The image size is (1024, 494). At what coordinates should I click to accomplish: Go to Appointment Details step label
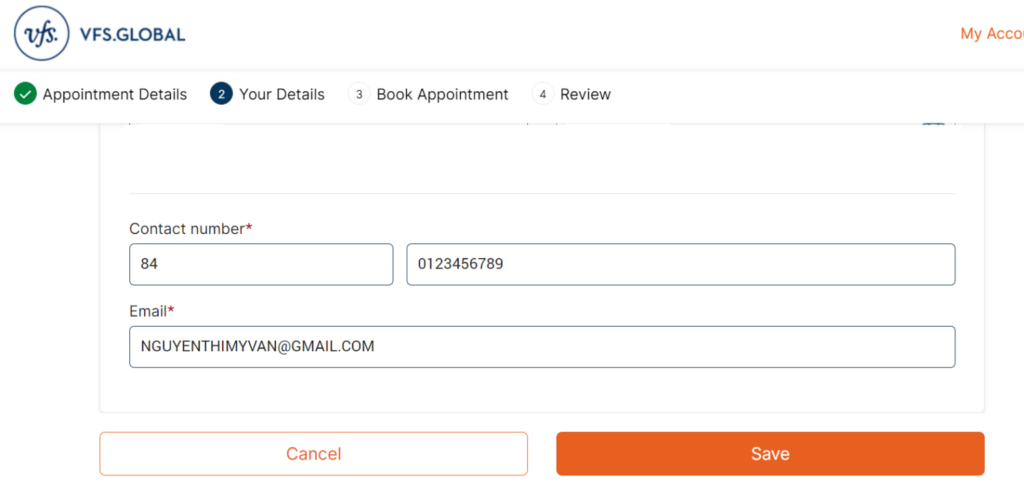click(115, 94)
